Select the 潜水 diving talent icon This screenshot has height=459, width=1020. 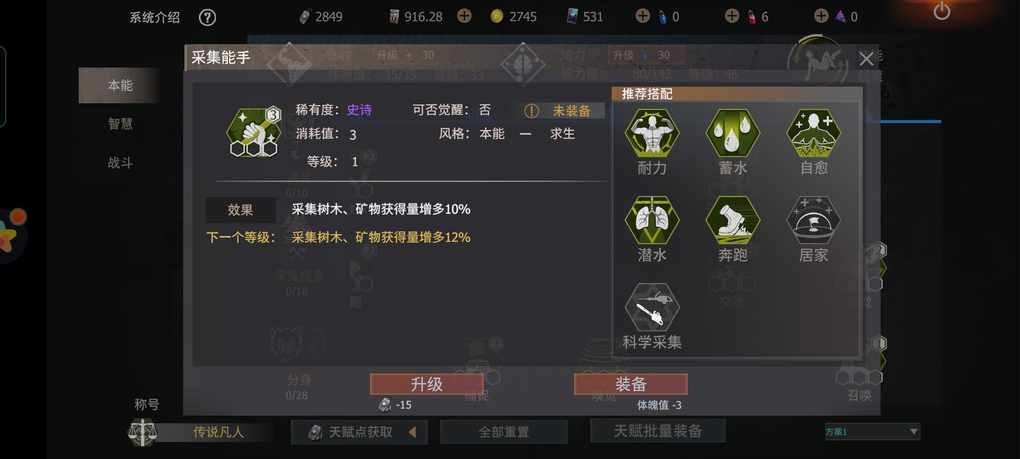pyautogui.click(x=652, y=220)
